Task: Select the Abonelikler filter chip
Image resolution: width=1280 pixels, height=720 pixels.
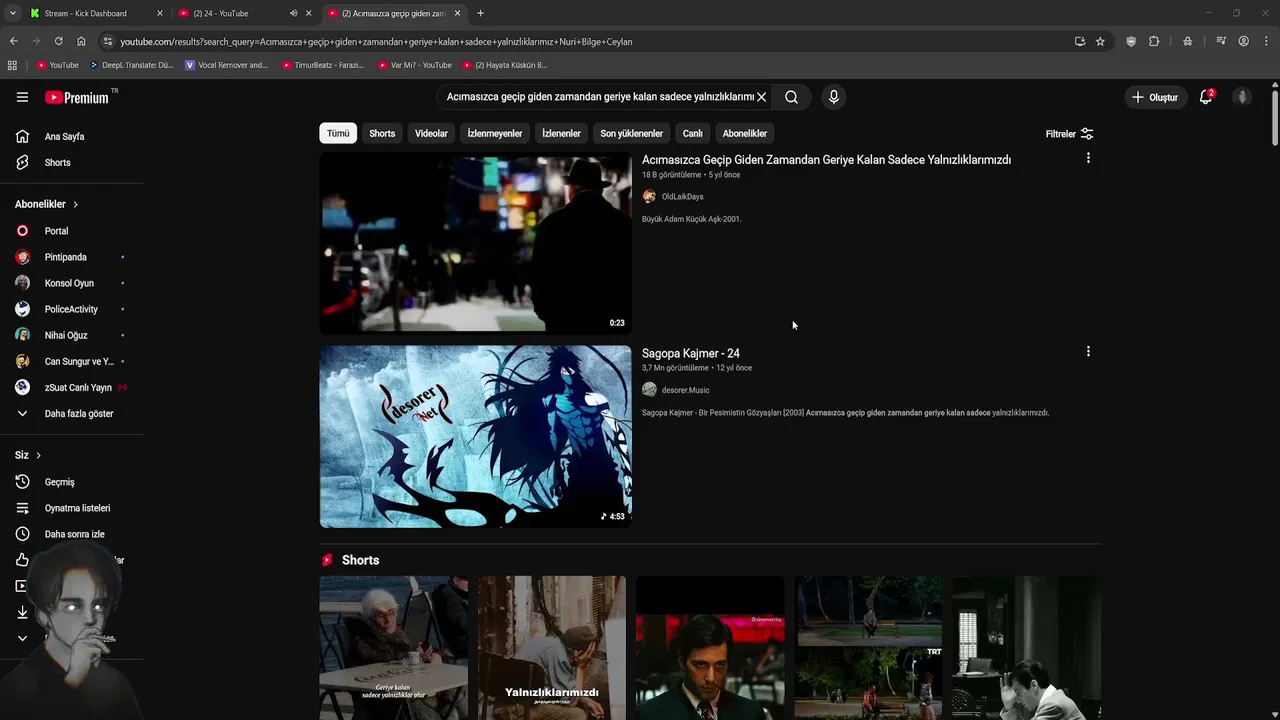Action: [x=745, y=133]
